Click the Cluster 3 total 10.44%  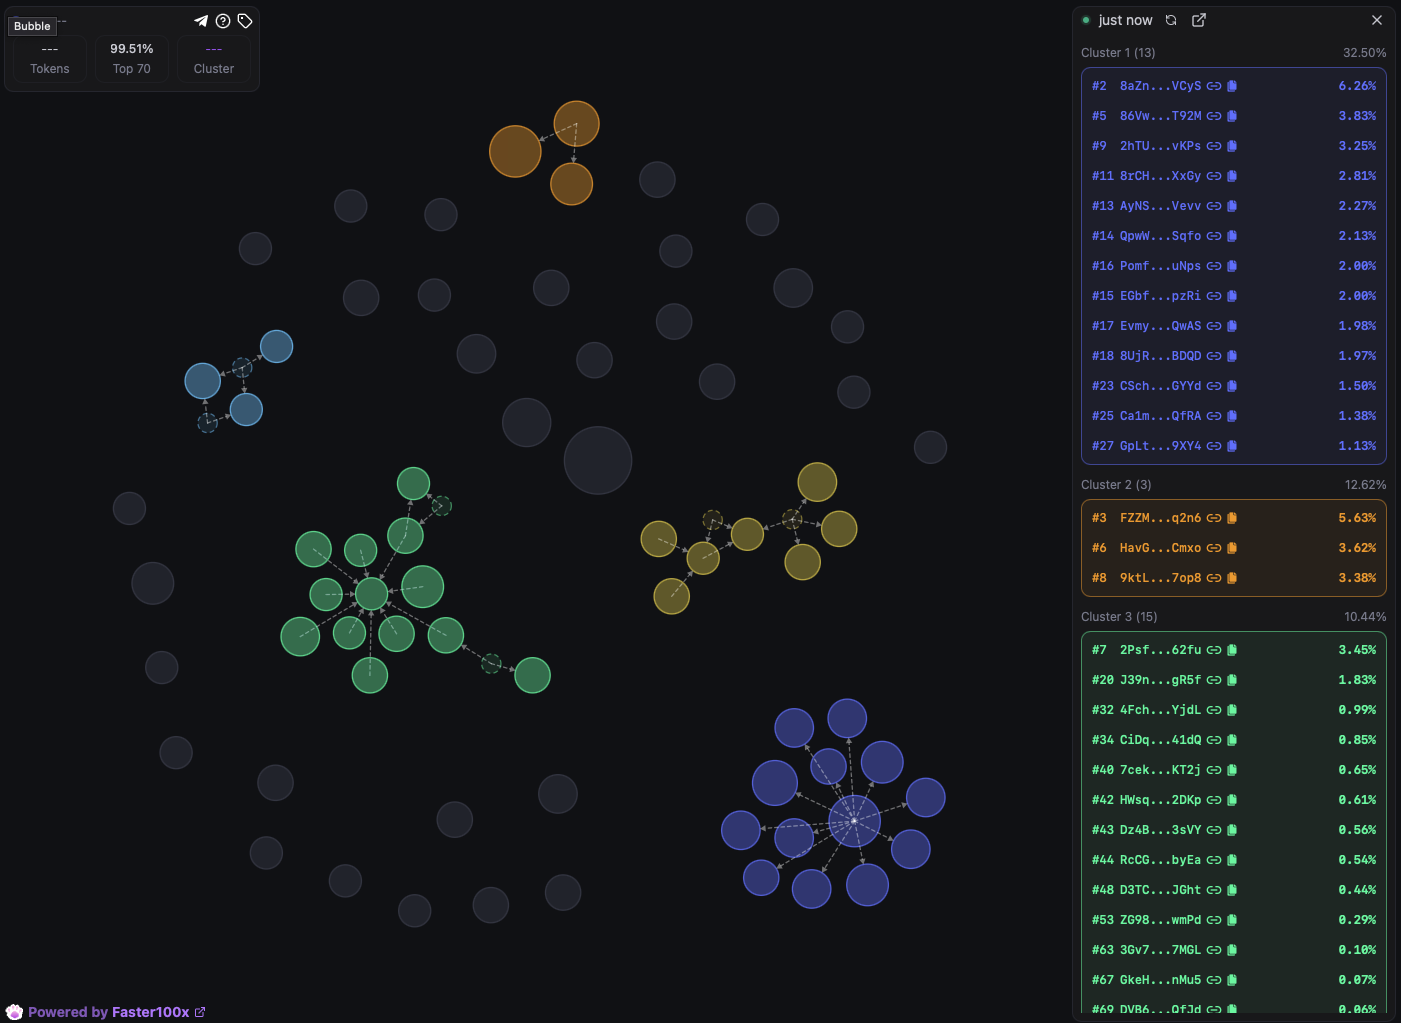click(x=1365, y=617)
